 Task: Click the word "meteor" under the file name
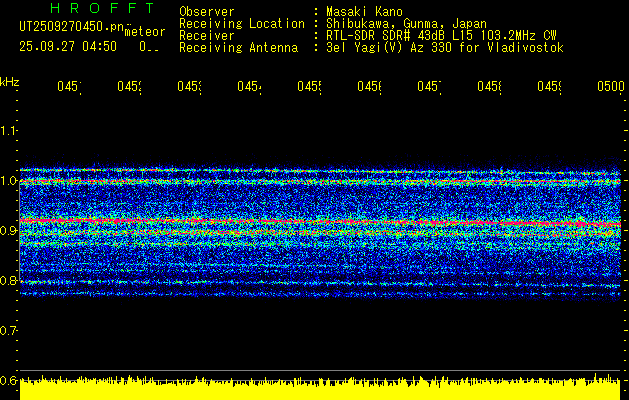coord(145,32)
